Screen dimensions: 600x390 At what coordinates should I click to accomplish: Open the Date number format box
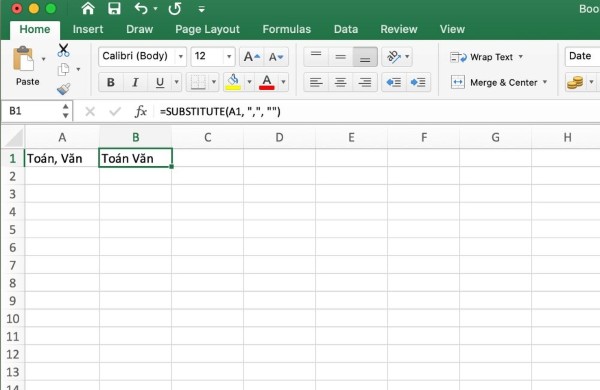582,56
